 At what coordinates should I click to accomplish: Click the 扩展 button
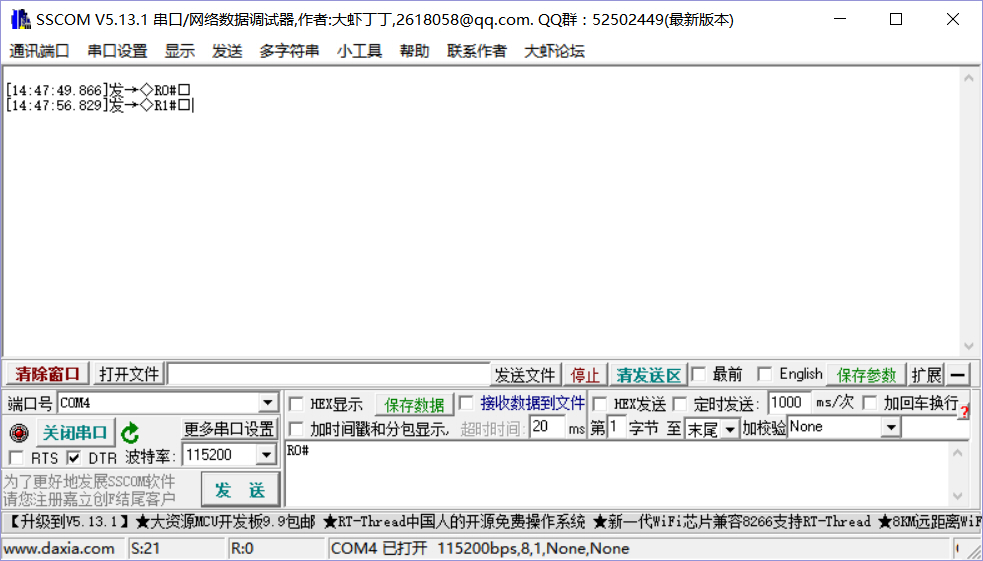point(927,375)
